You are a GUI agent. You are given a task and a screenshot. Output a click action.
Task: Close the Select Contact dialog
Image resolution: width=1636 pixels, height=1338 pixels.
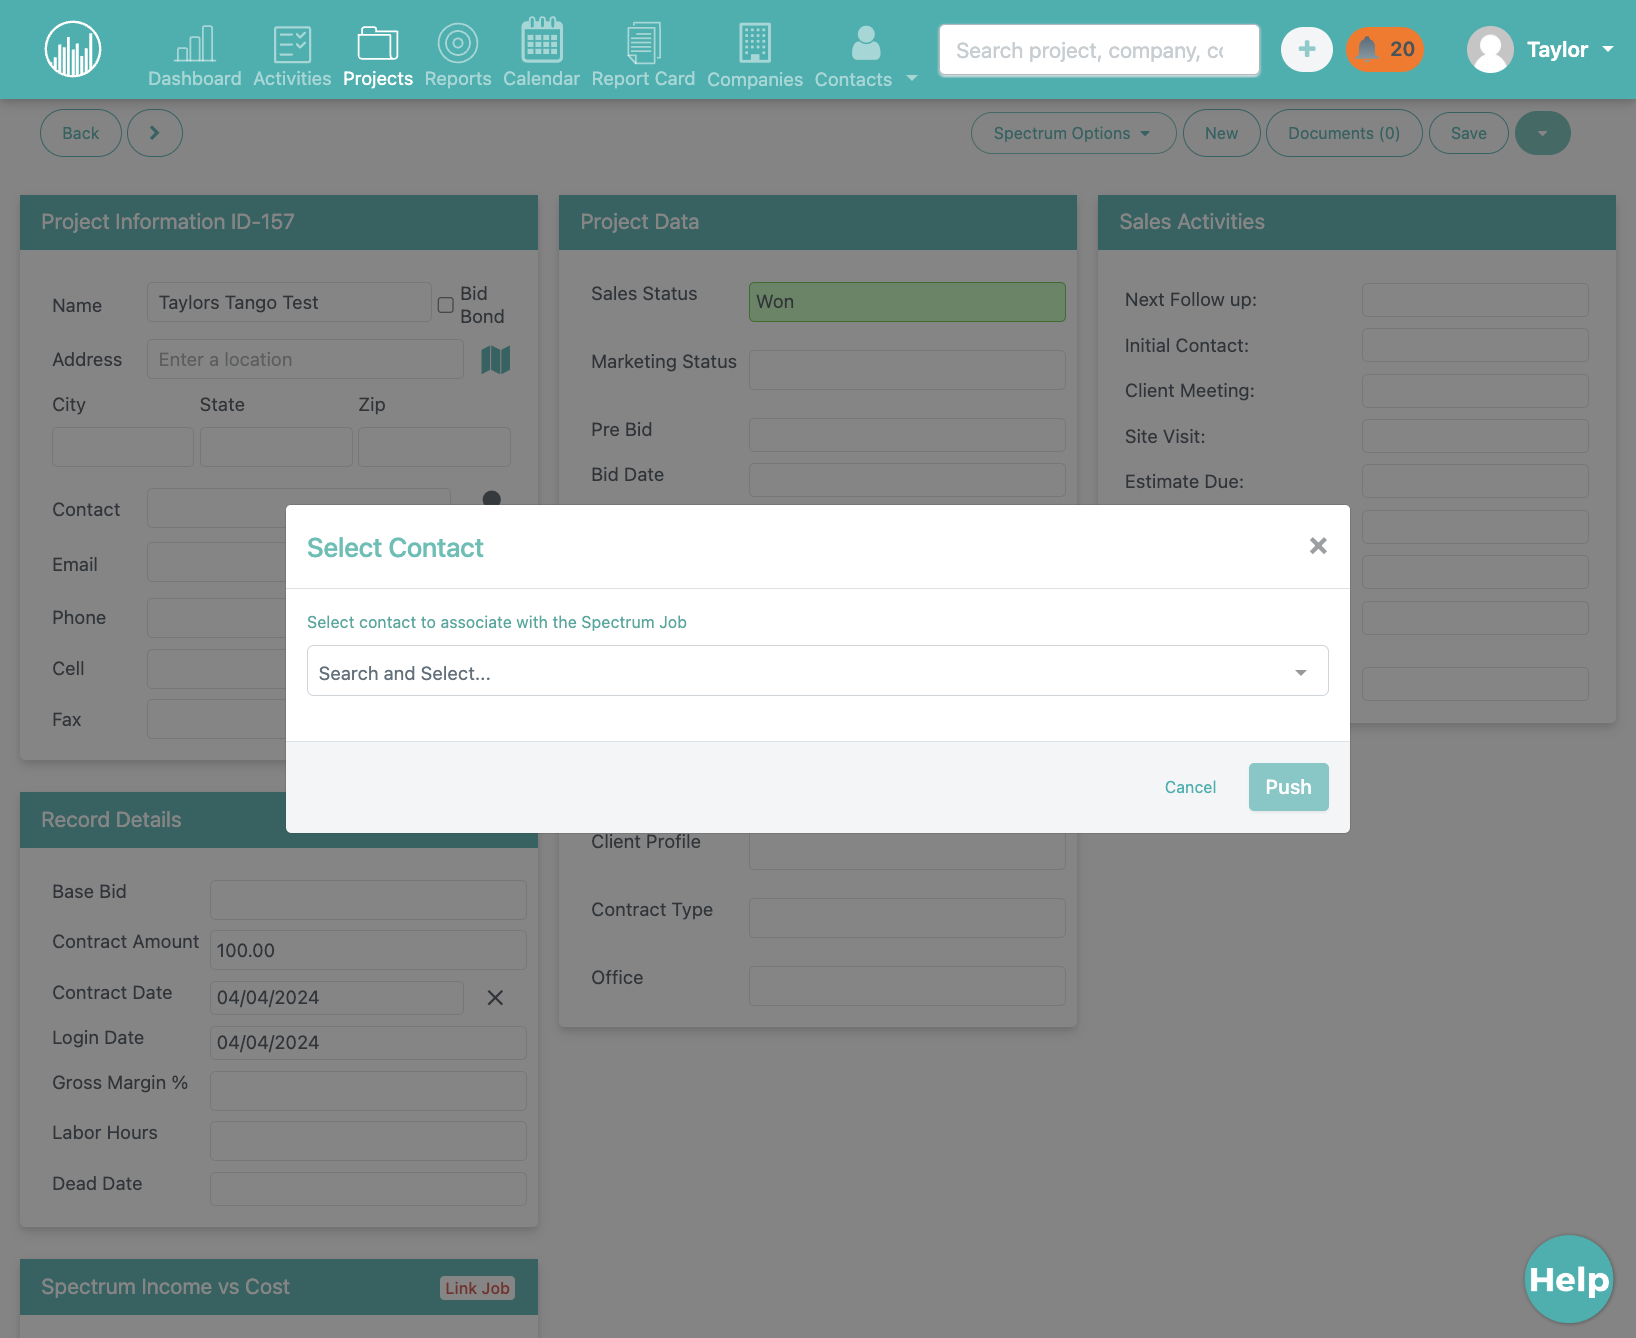click(1318, 545)
